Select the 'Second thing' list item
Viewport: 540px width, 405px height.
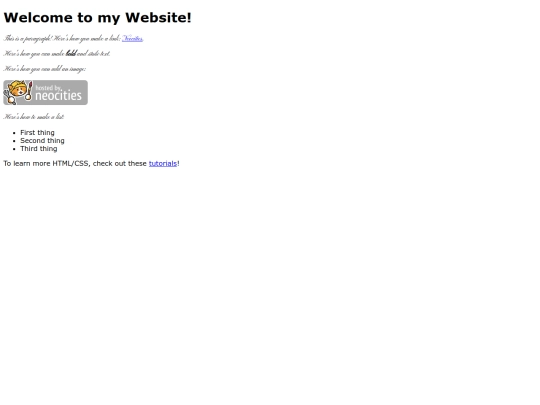click(42, 141)
